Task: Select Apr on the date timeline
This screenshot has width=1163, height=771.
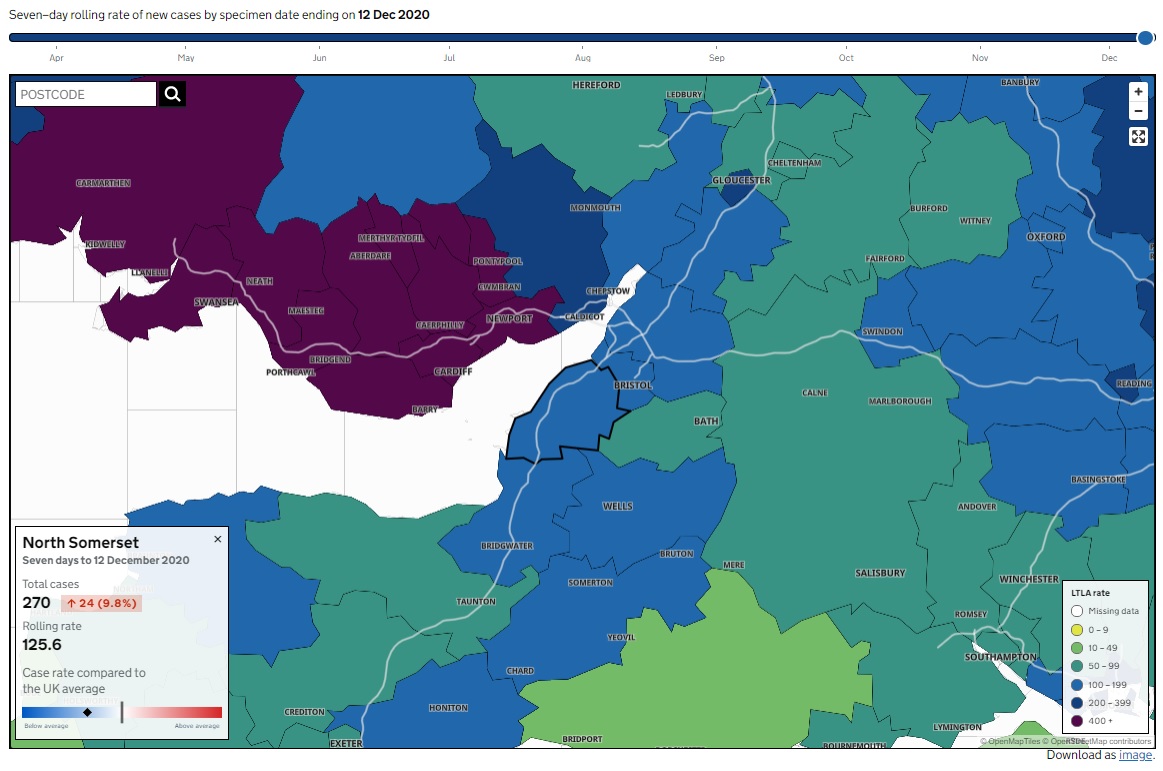Action: (x=57, y=58)
